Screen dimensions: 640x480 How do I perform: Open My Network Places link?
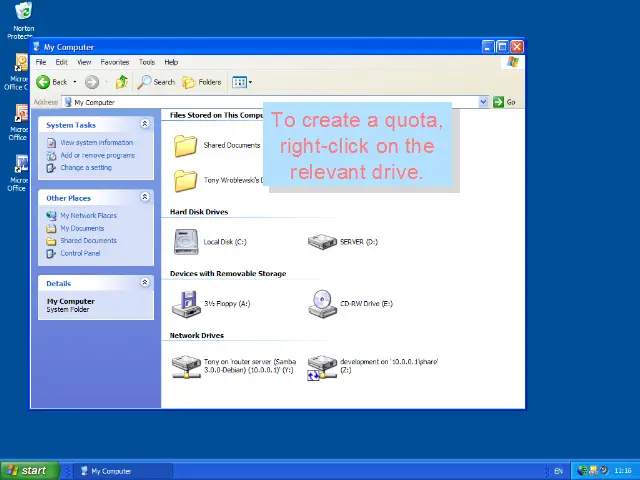(89, 215)
